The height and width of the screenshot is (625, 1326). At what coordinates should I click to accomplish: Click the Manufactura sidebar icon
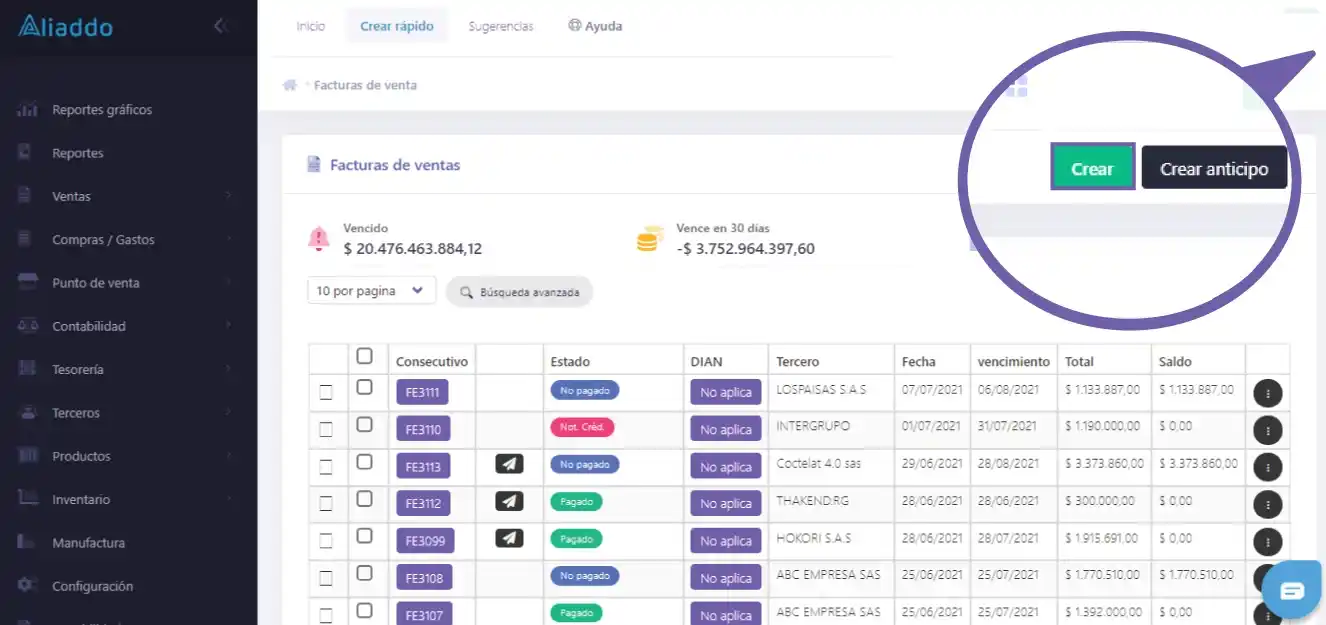(27, 542)
